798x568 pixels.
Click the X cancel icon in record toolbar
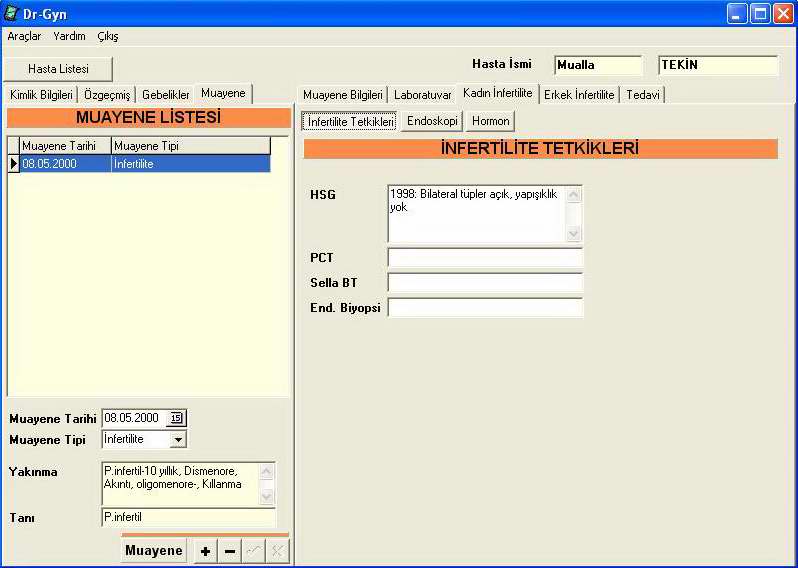point(277,551)
